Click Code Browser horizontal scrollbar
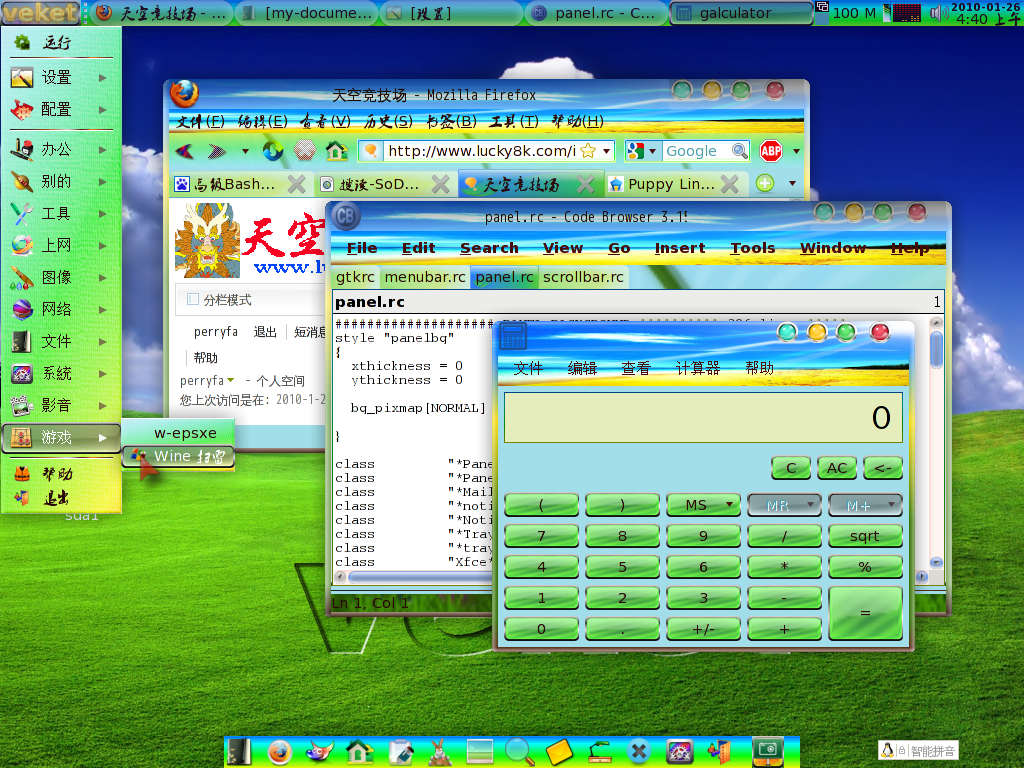Viewport: 1024px width, 768px height. pyautogui.click(x=418, y=577)
